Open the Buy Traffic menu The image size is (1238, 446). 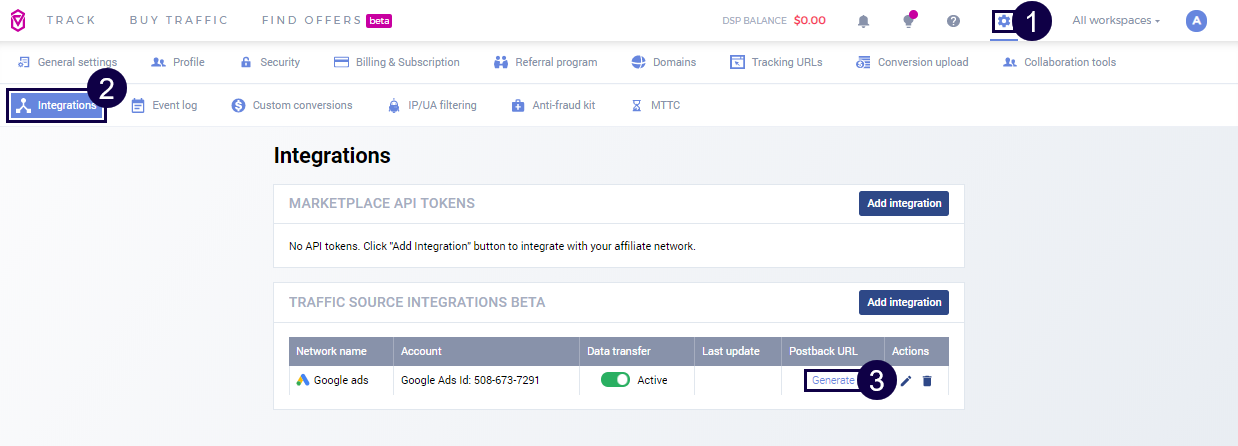(179, 20)
